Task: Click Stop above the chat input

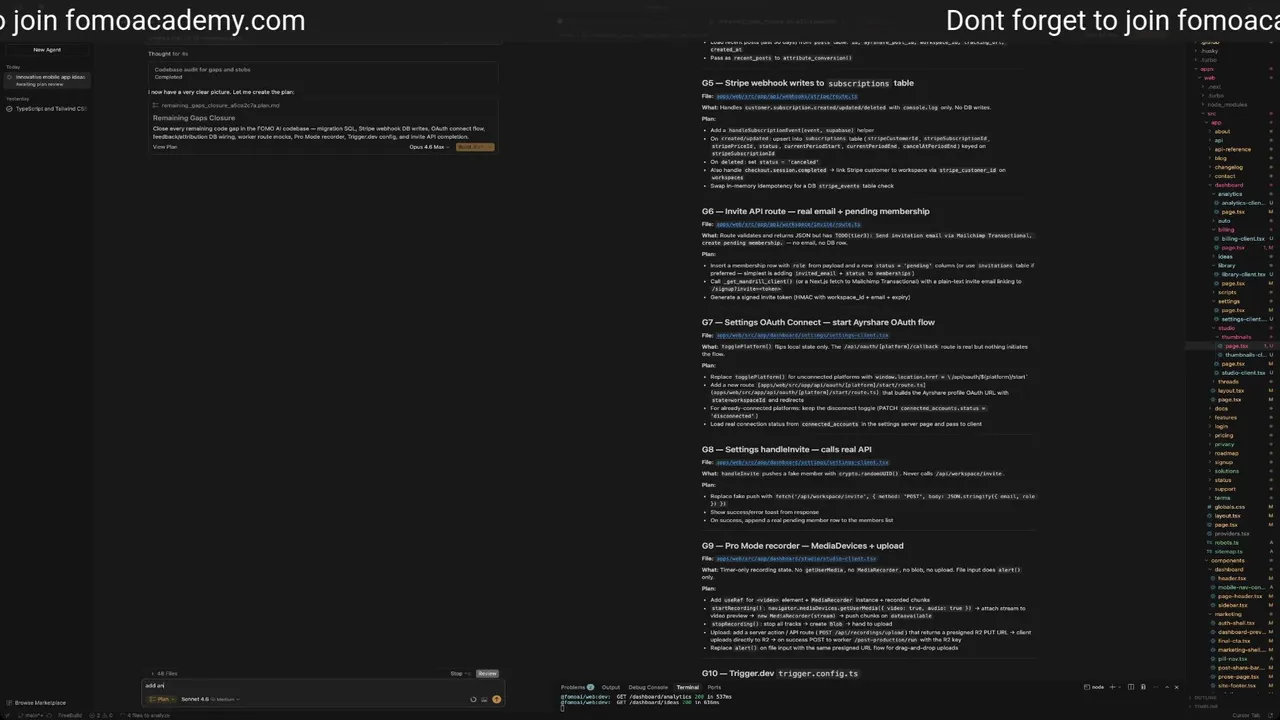Action: (458, 673)
